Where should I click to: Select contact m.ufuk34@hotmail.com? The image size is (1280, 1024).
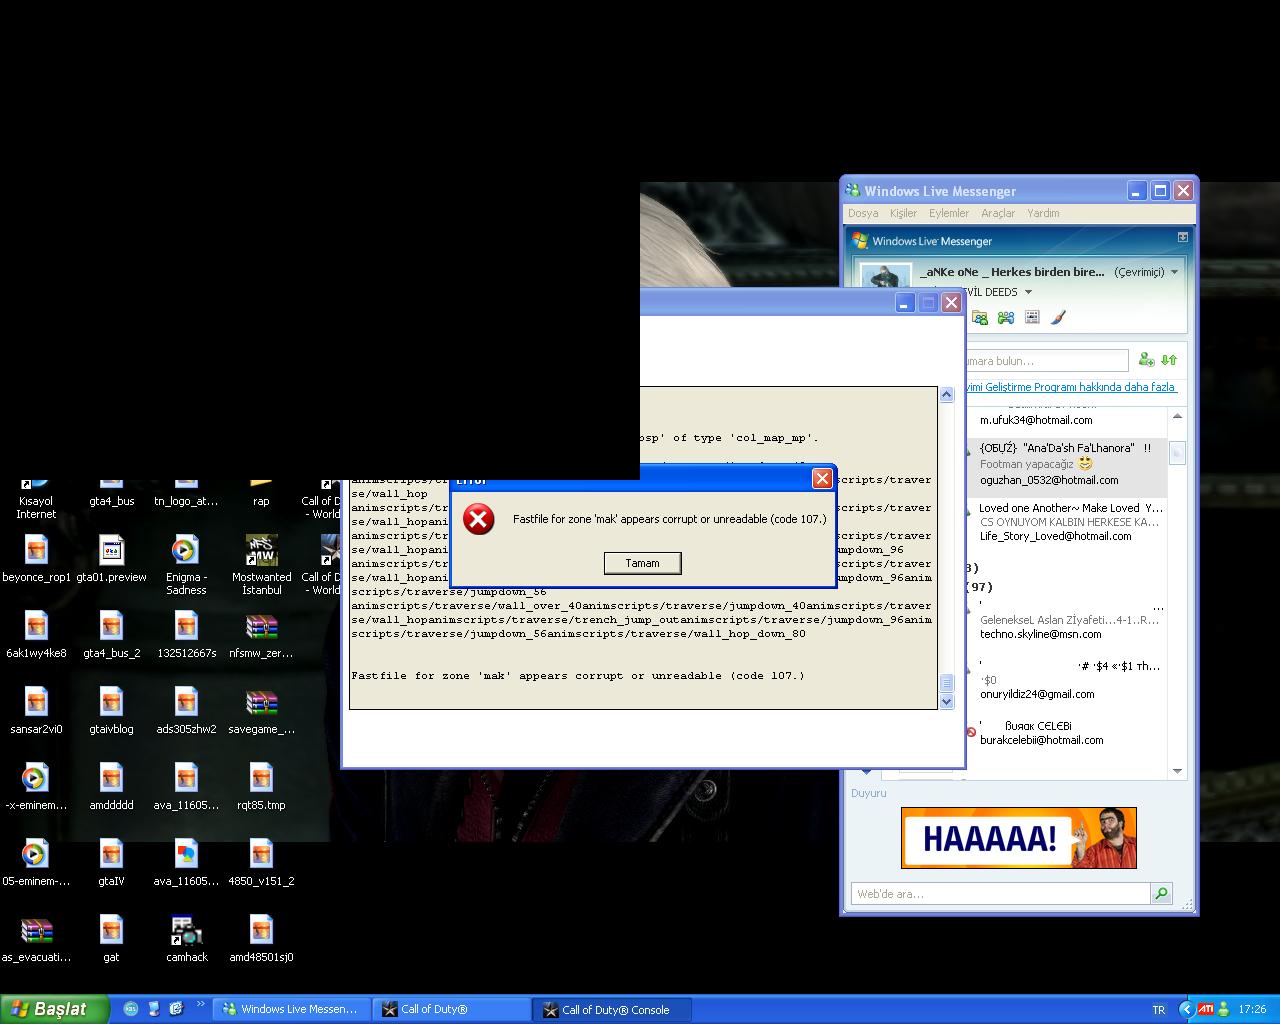pos(1036,420)
